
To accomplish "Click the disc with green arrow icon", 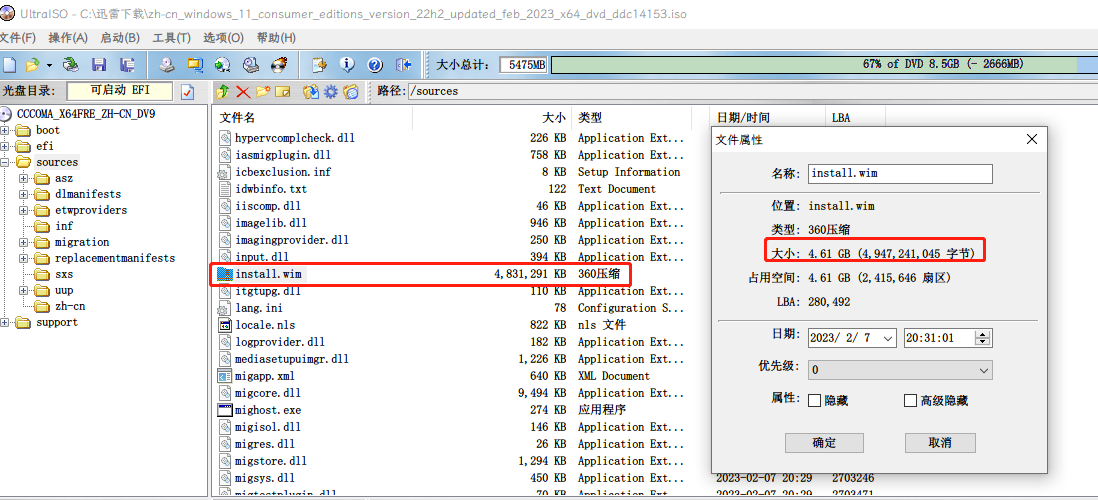I will (x=223, y=65).
